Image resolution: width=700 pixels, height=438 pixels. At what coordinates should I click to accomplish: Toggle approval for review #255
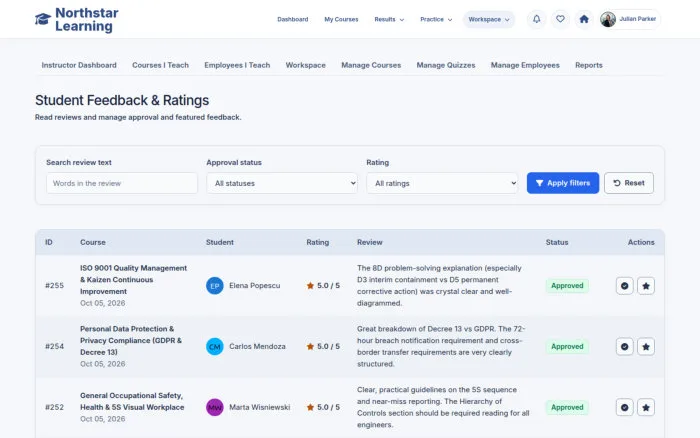625,286
